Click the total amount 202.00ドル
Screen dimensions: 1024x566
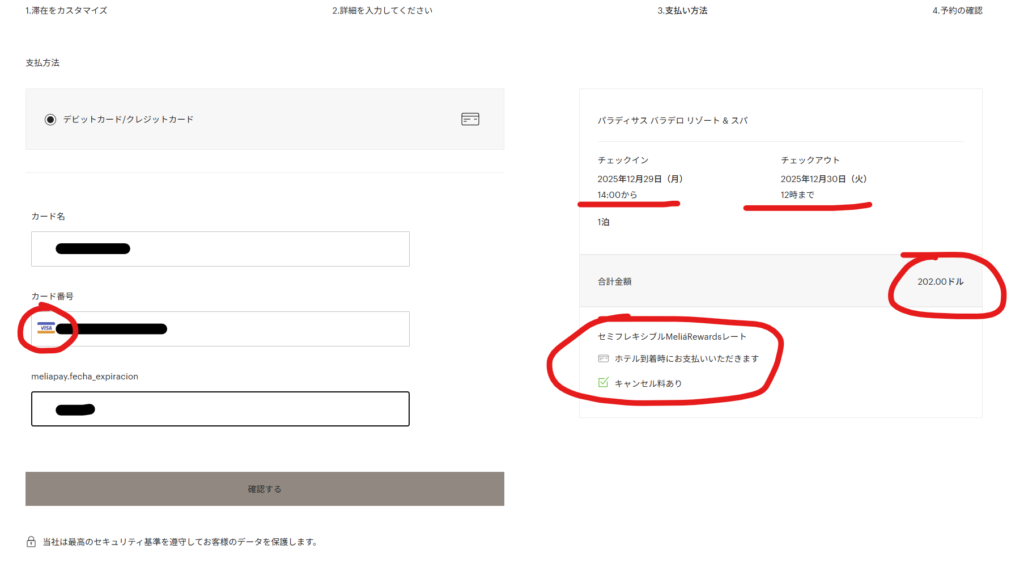(940, 282)
